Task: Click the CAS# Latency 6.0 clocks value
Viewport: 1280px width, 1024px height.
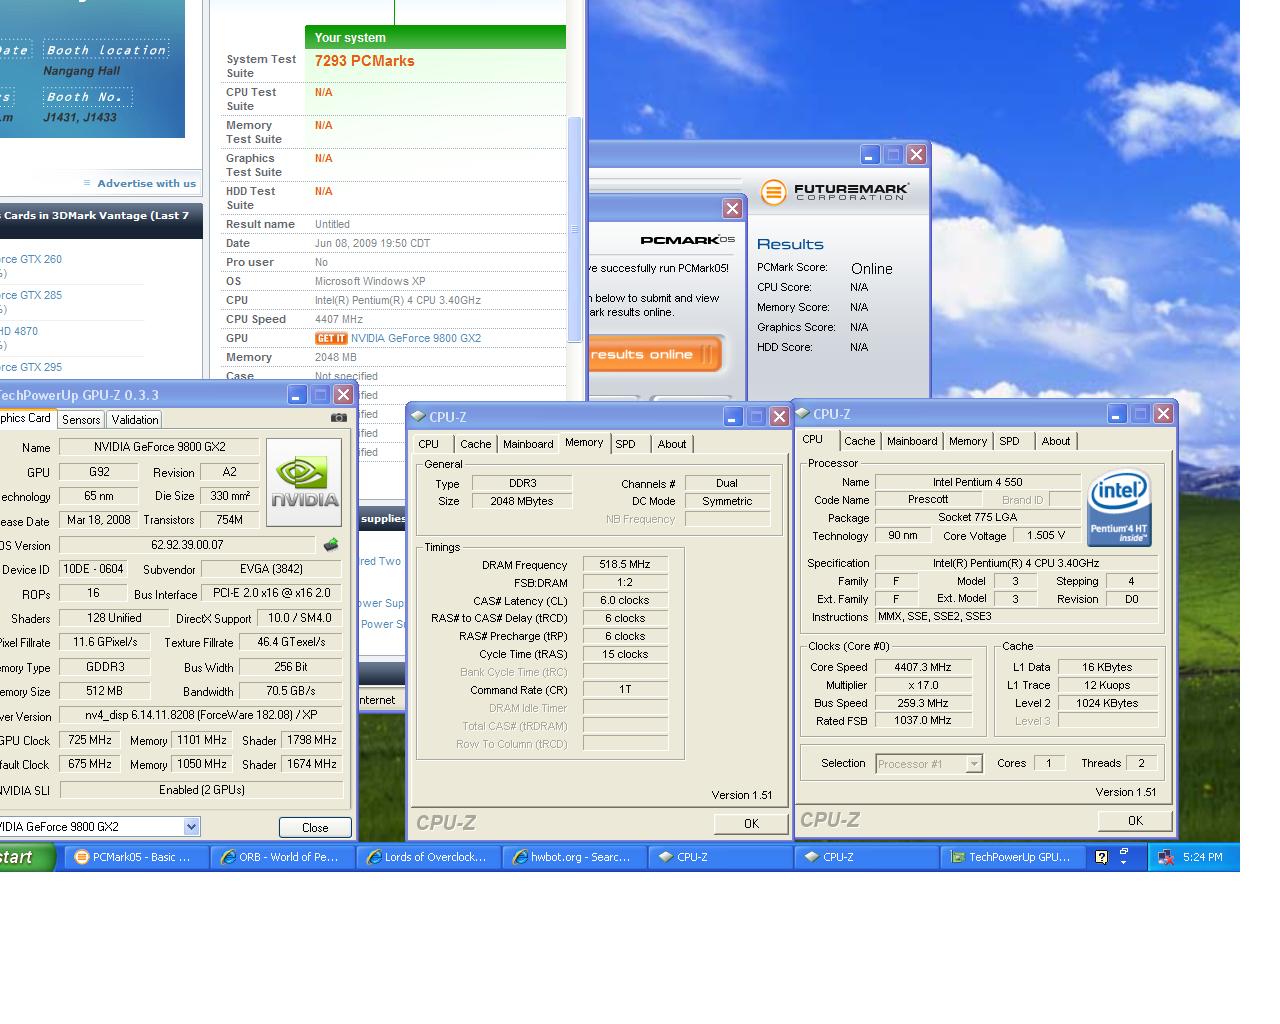Action: [625, 600]
